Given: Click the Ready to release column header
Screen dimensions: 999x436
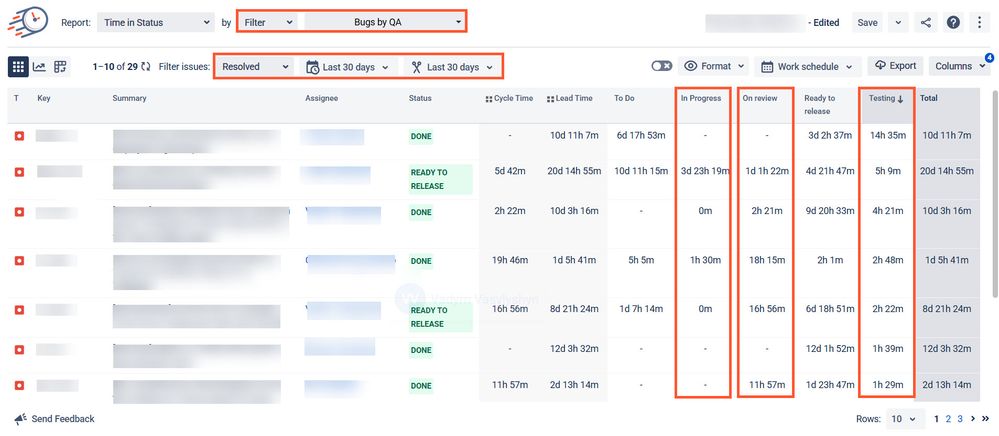Looking at the screenshot, I should click(x=819, y=105).
